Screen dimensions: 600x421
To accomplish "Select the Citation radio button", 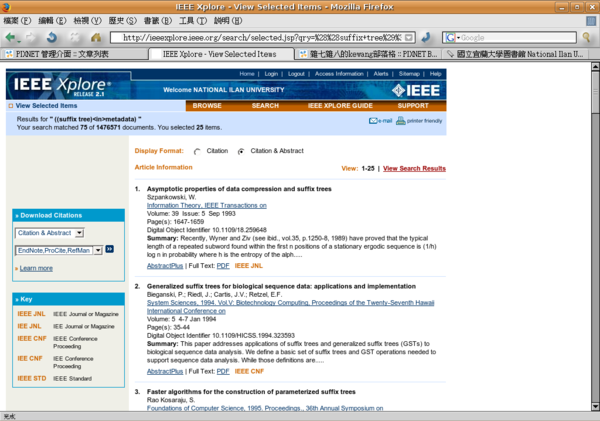I will coord(197,152).
